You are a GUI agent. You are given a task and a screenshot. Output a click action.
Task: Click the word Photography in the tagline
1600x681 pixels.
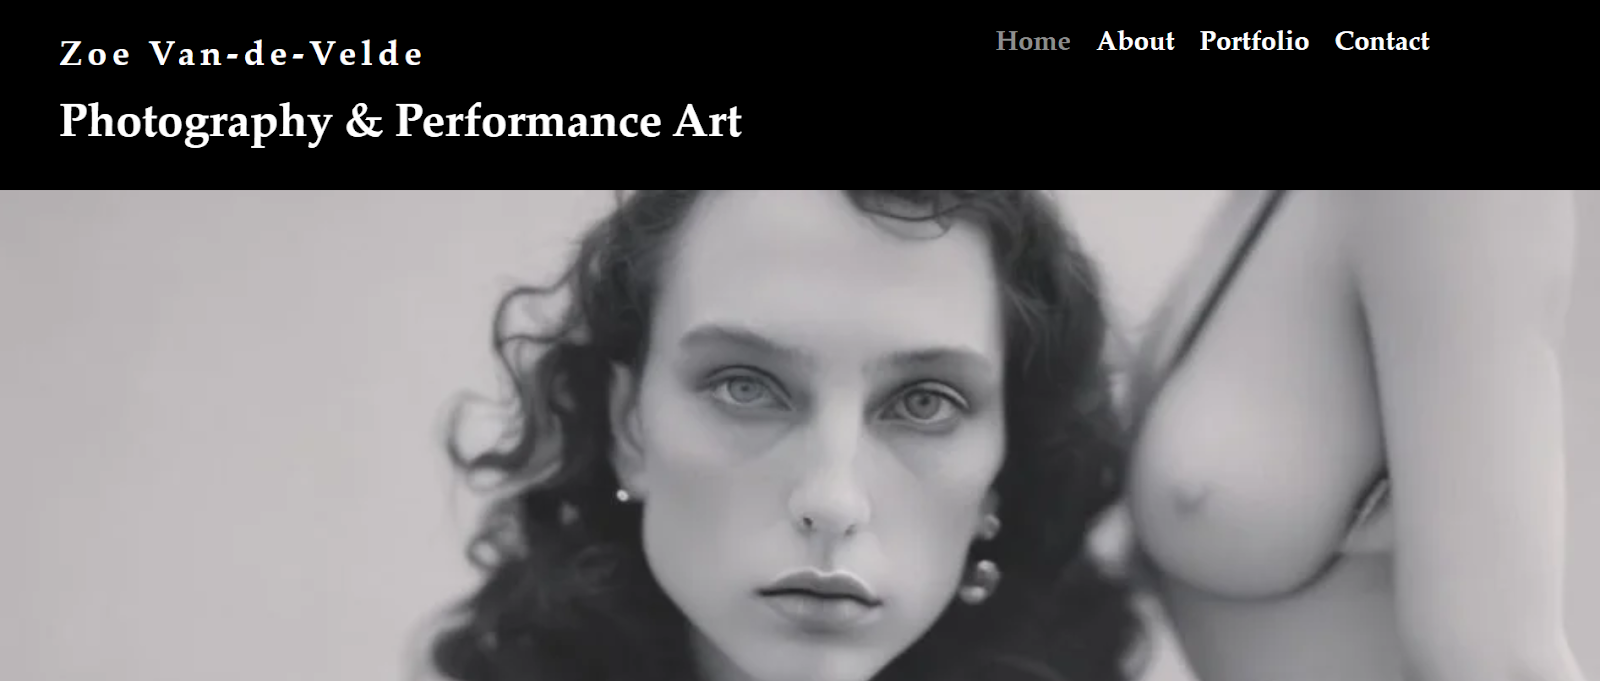tap(196, 122)
